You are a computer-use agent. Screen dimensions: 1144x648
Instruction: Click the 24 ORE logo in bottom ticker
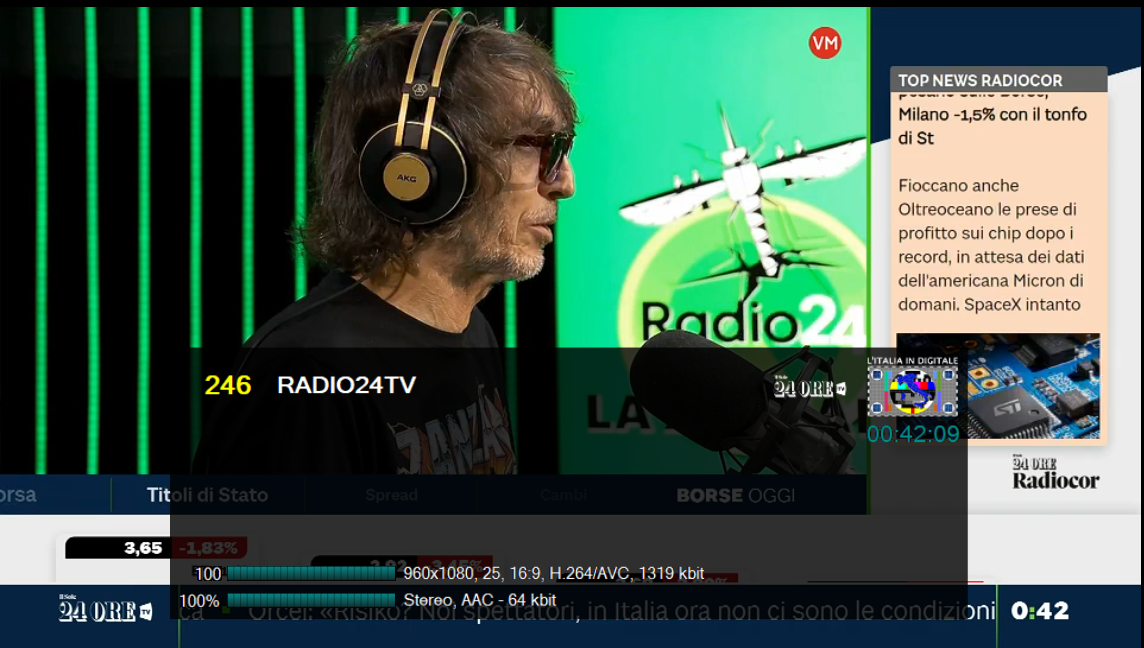[106, 609]
